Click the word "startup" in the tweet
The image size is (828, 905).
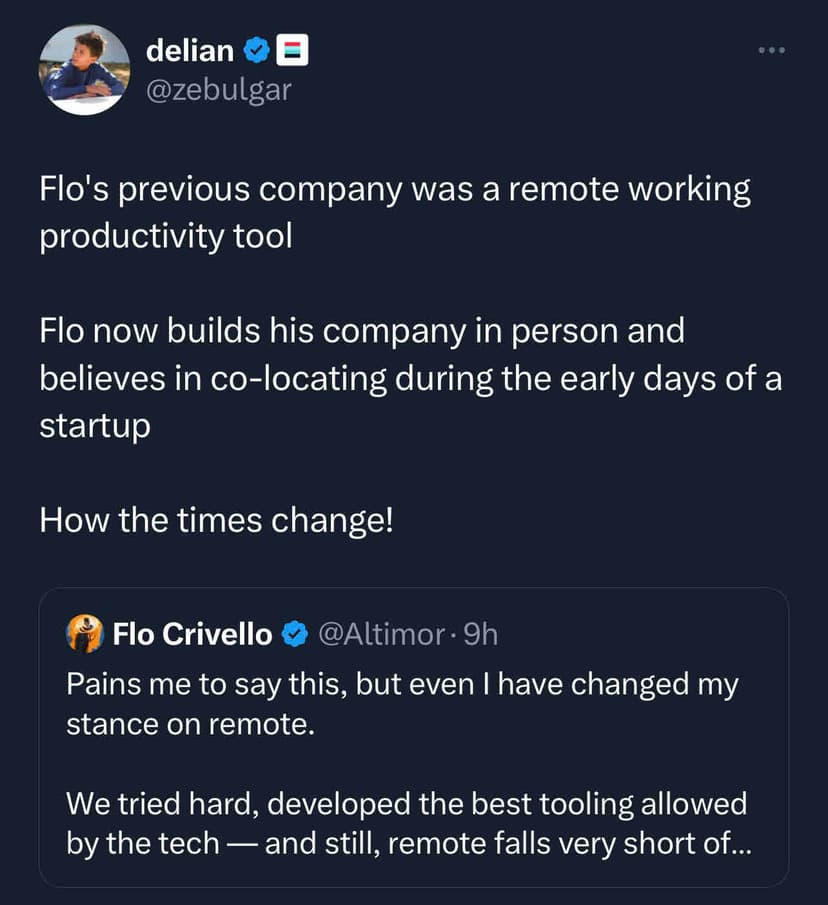[95, 425]
